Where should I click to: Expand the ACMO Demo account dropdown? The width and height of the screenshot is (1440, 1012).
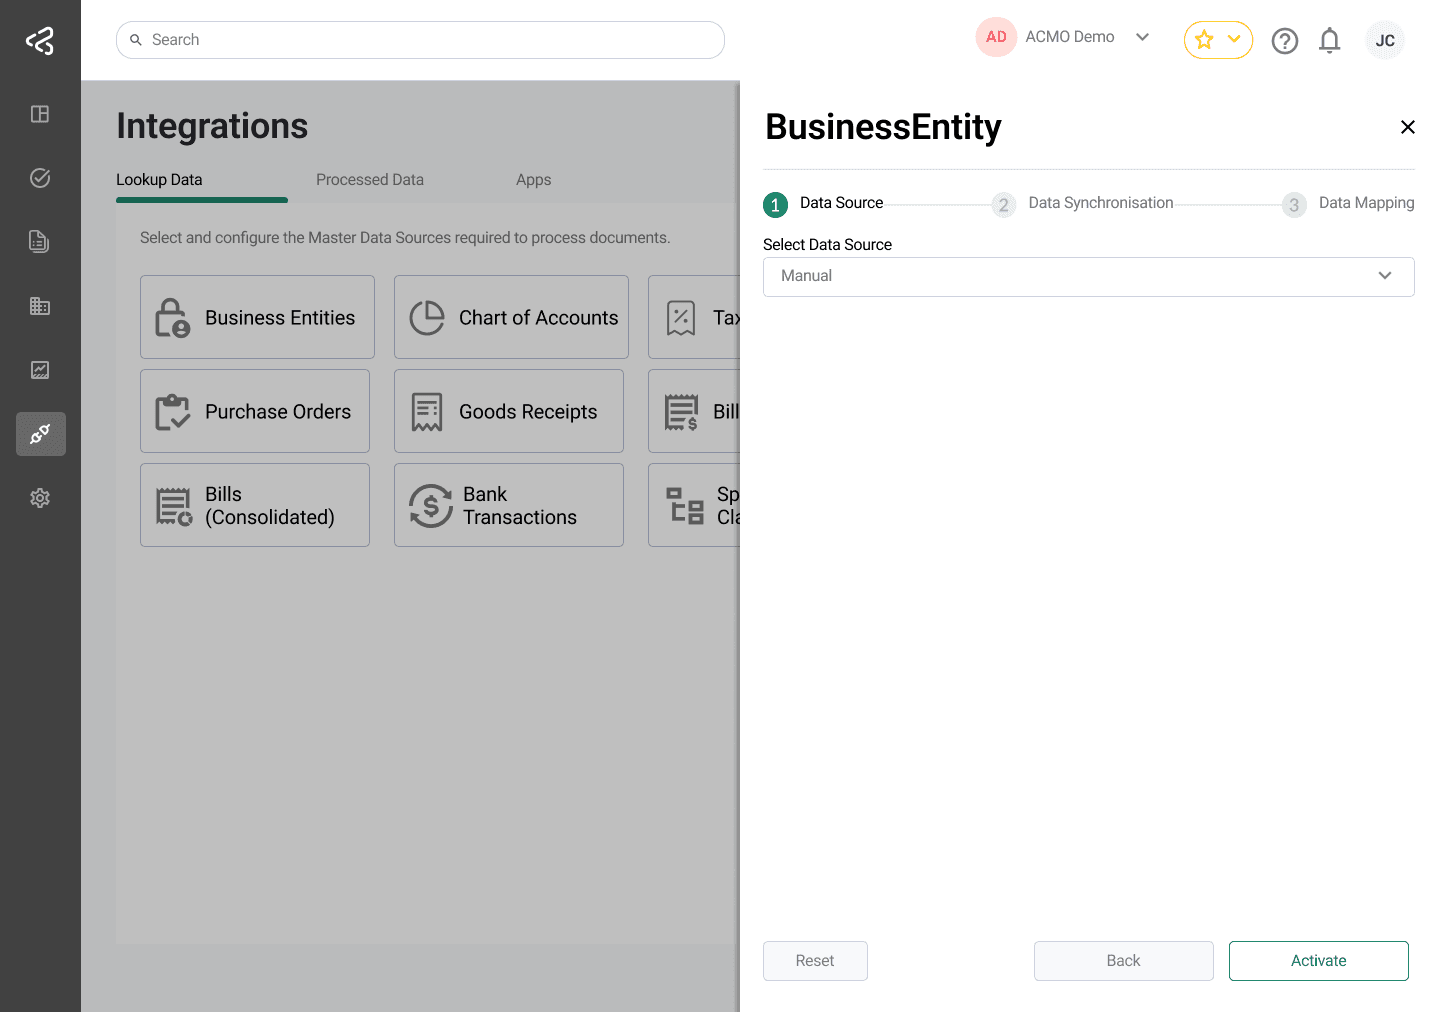1142,36
